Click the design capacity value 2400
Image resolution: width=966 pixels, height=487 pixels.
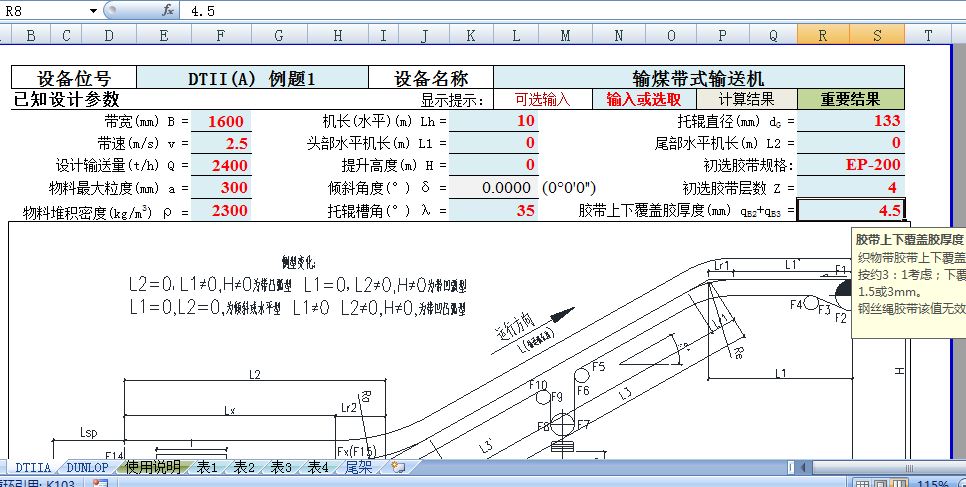click(x=221, y=165)
